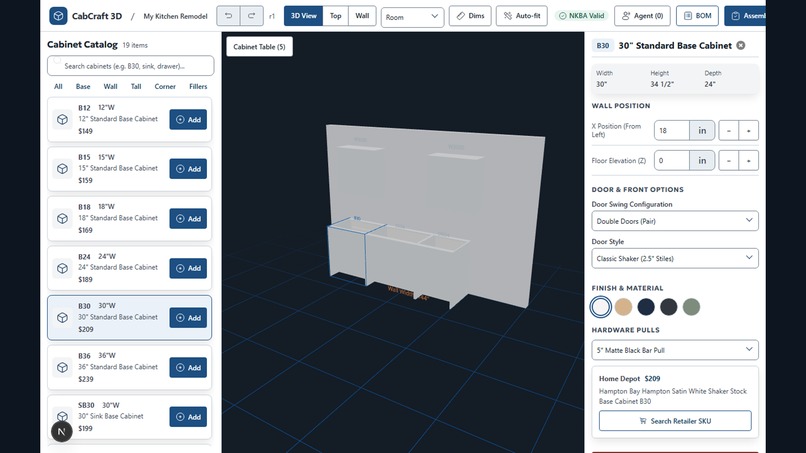Viewport: 806px width, 453px height.
Task: Click the 'My Kitchen Remodel' project name
Action: pos(175,16)
